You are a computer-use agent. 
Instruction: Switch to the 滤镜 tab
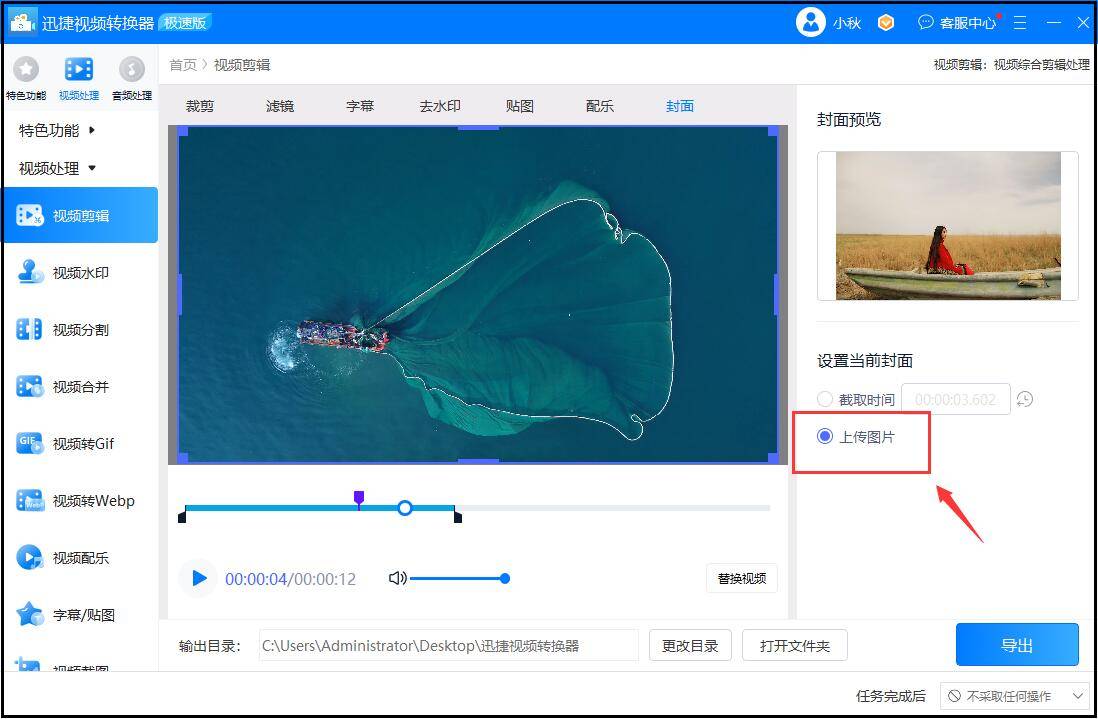pyautogui.click(x=279, y=104)
